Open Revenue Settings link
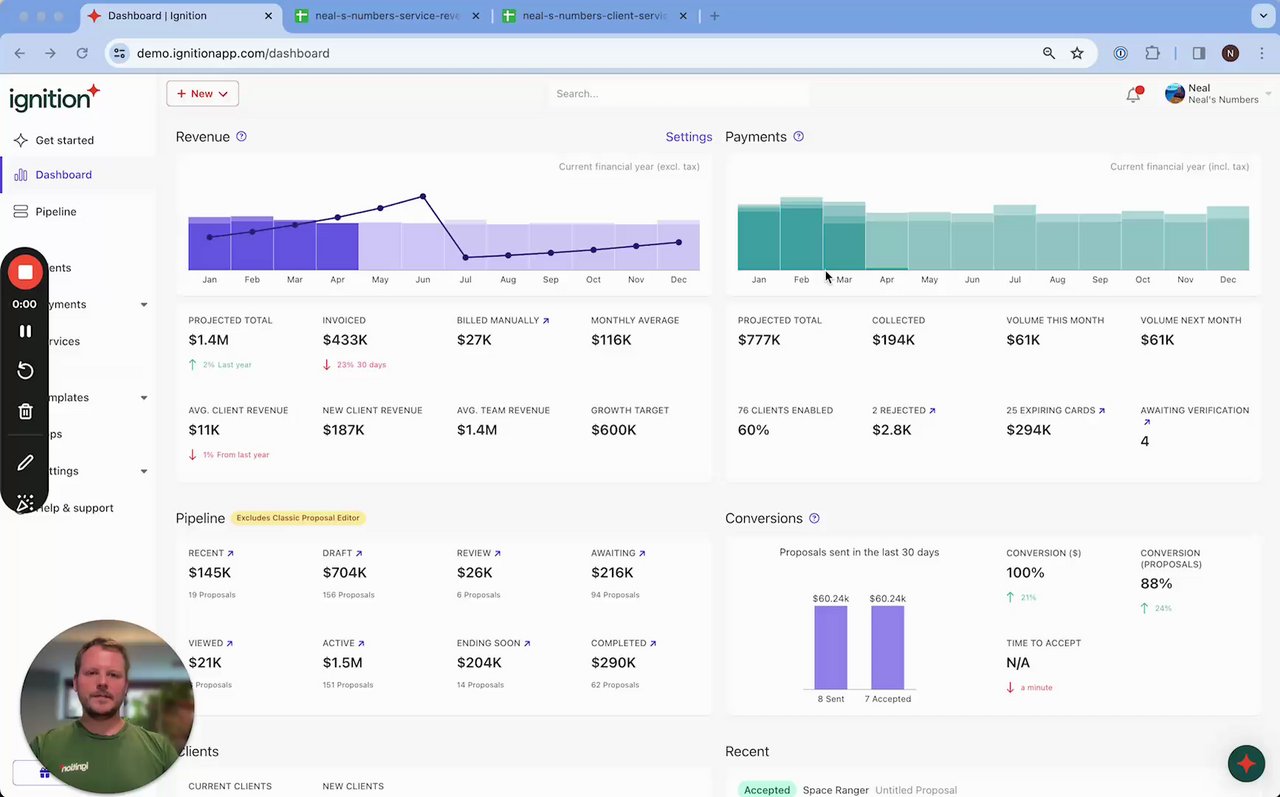 [689, 137]
